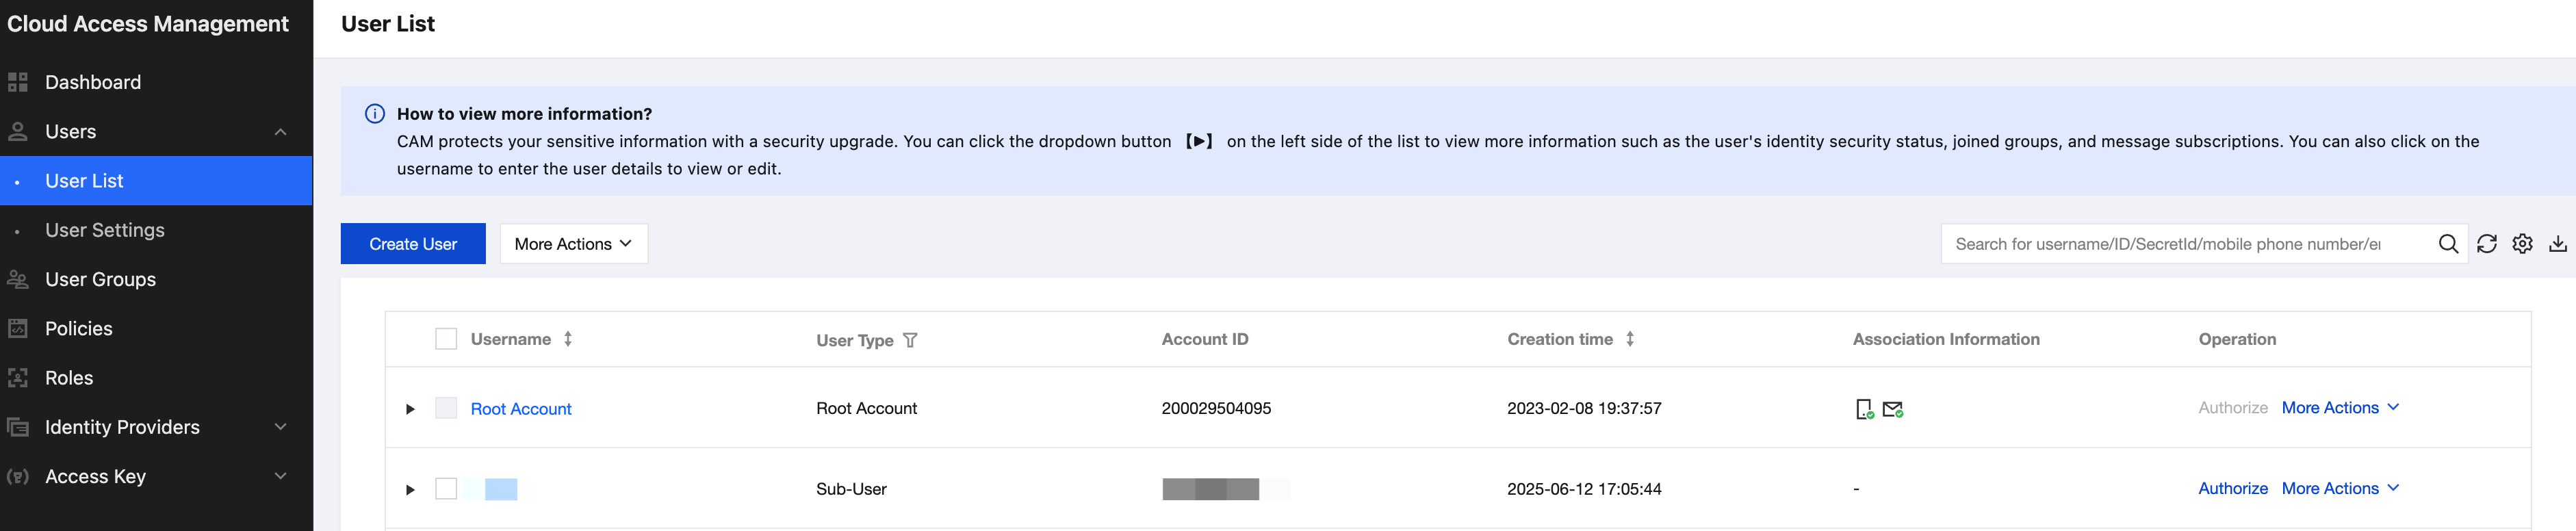Tick the Sub-User row checkbox
Image resolution: width=2576 pixels, height=531 pixels.
pos(446,489)
